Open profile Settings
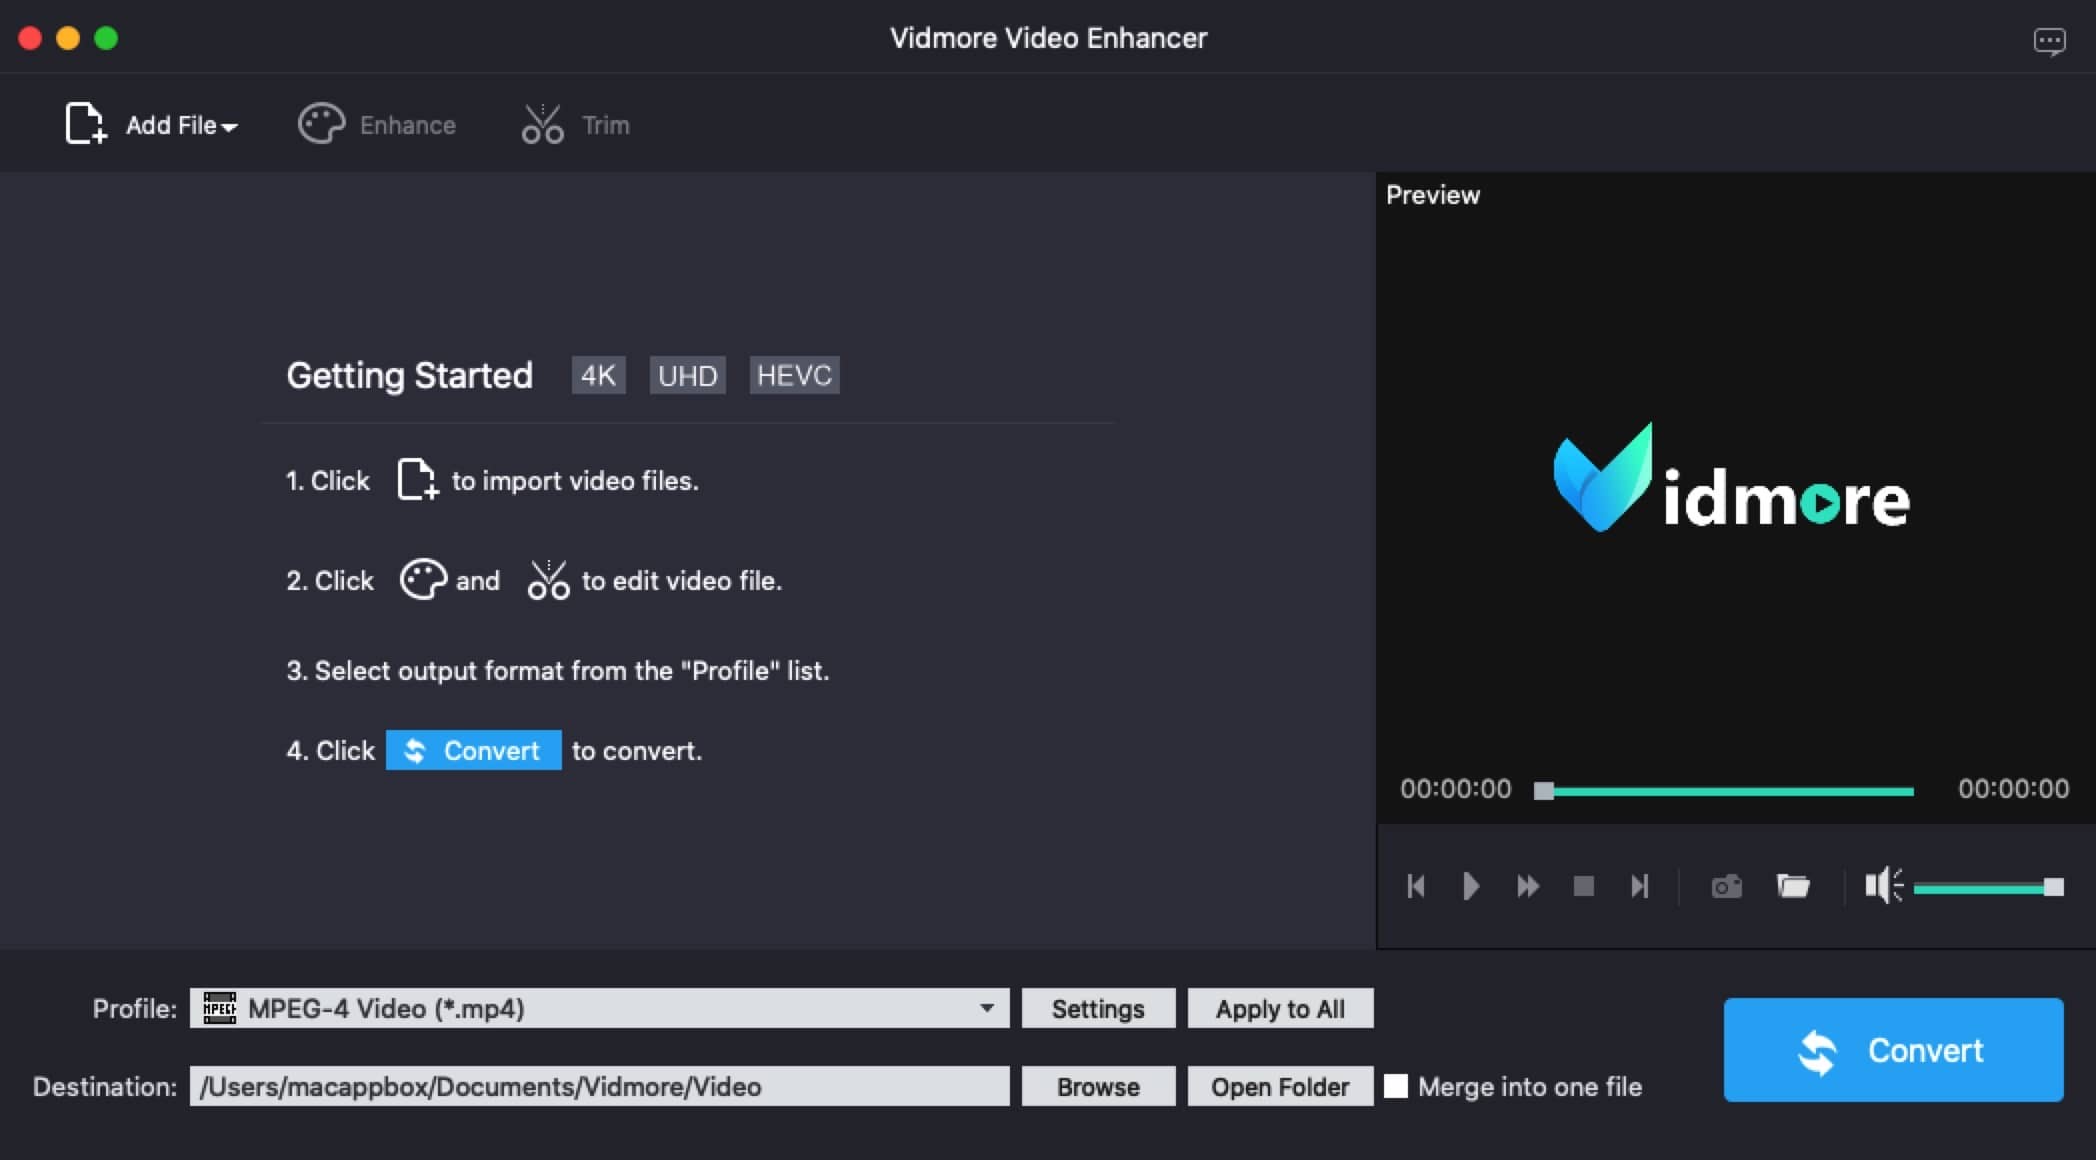2096x1160 pixels. point(1098,1008)
